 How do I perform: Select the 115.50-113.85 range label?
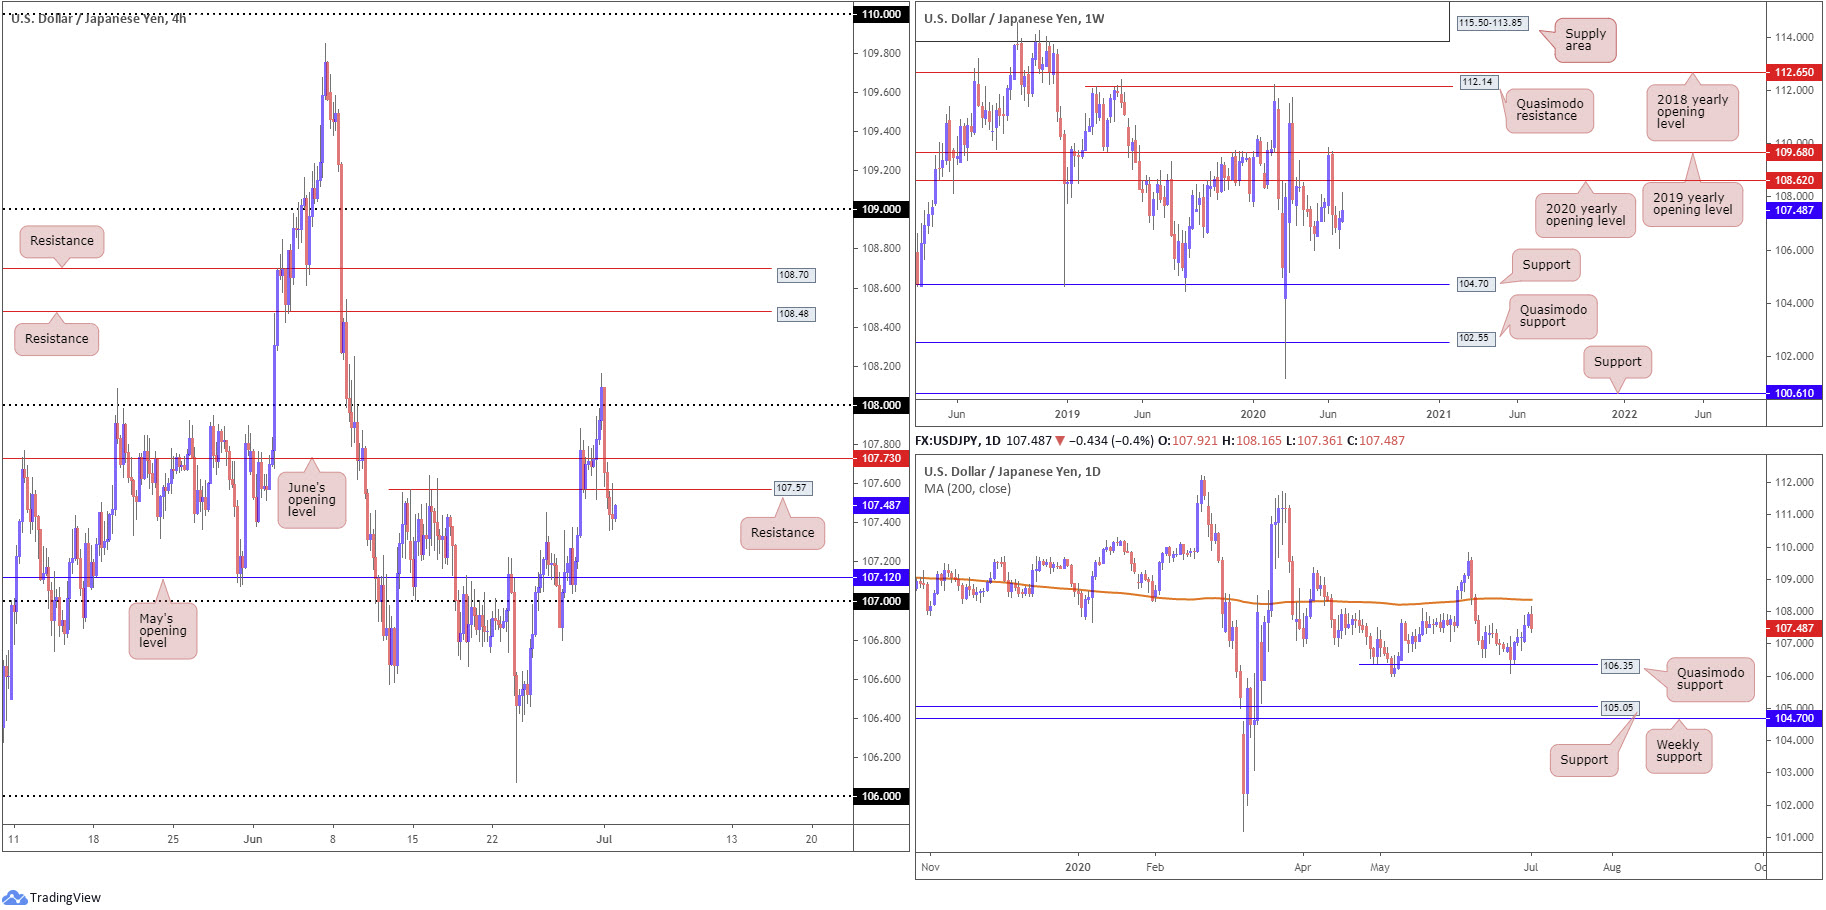[1491, 23]
